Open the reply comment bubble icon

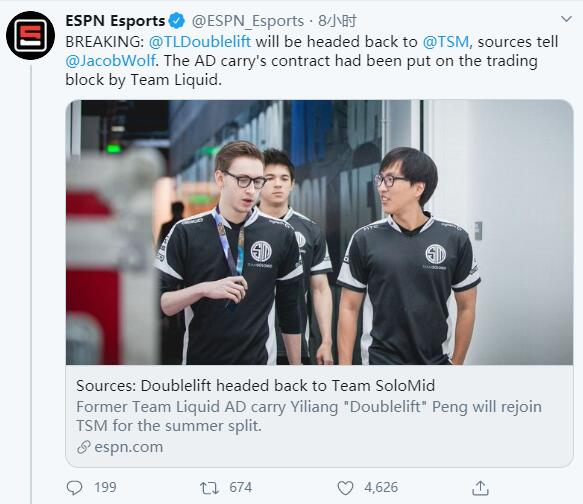[x=74, y=488]
